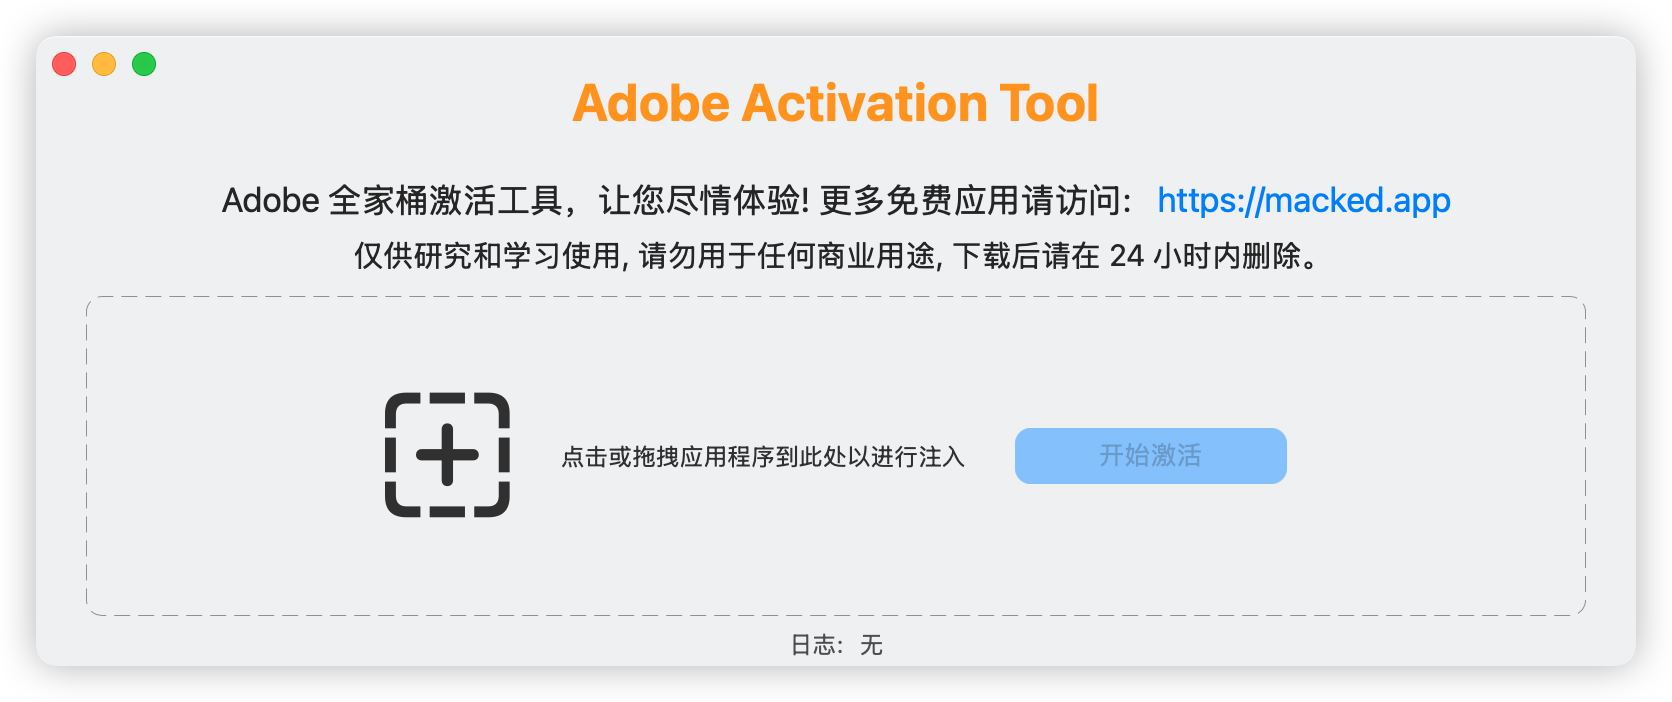The image size is (1672, 702).
Task: Click the 日志 label at the bottom
Action: coord(813,645)
